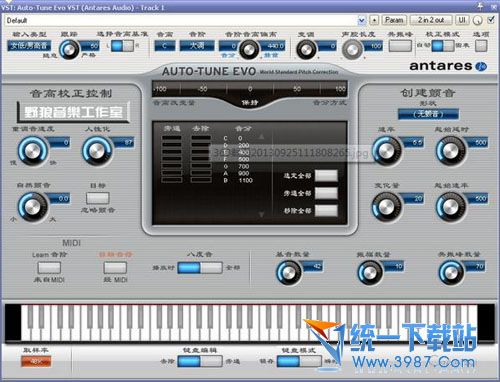This screenshot has height=382, width=500.
Task: Open the vibrato shape dropdown (无颤音)
Action: [428, 114]
